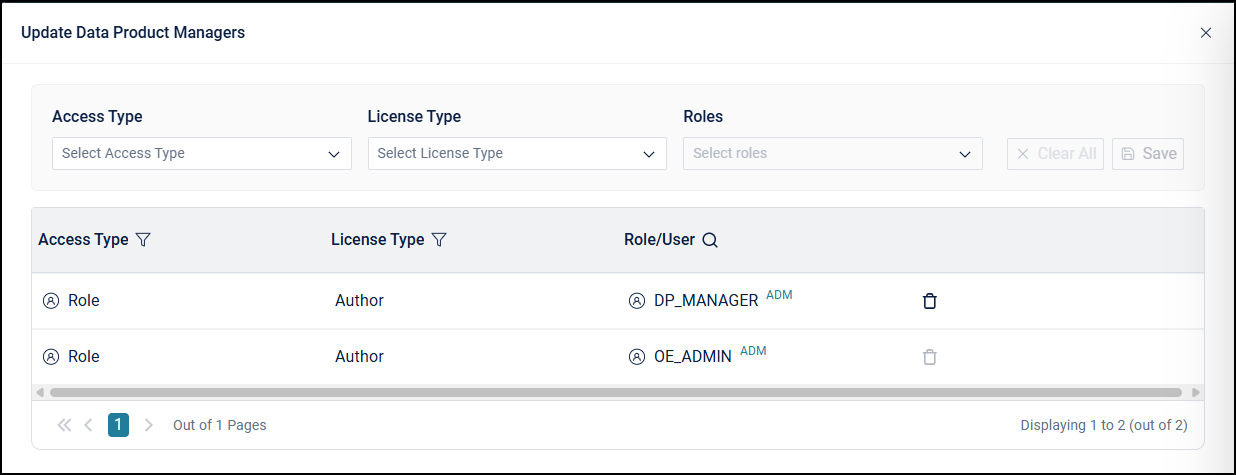Click the Save button
Image resolution: width=1236 pixels, height=475 pixels.
coord(1148,154)
